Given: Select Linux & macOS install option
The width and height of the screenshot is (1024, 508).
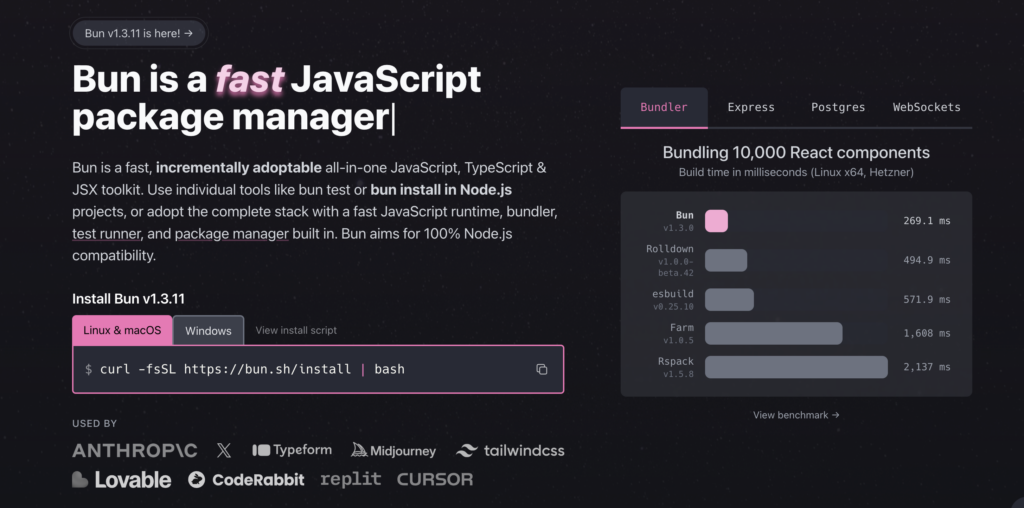Looking at the screenshot, I should pyautogui.click(x=122, y=330).
